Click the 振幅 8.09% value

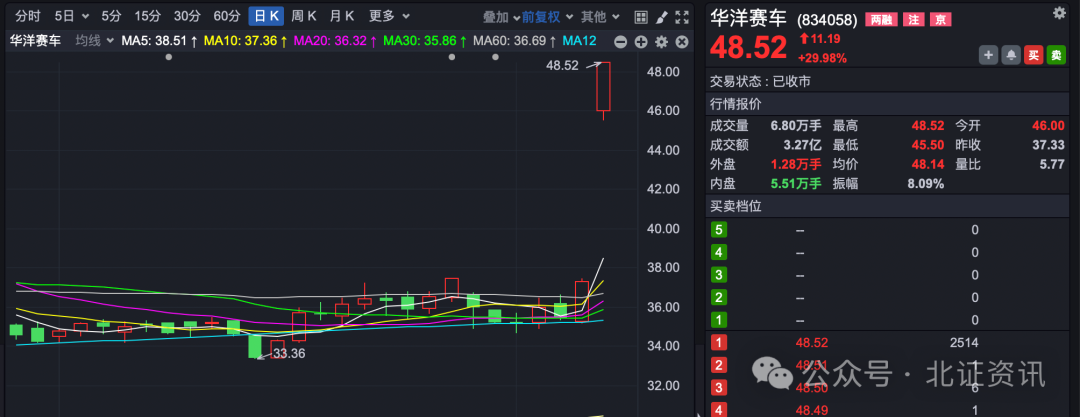click(925, 184)
